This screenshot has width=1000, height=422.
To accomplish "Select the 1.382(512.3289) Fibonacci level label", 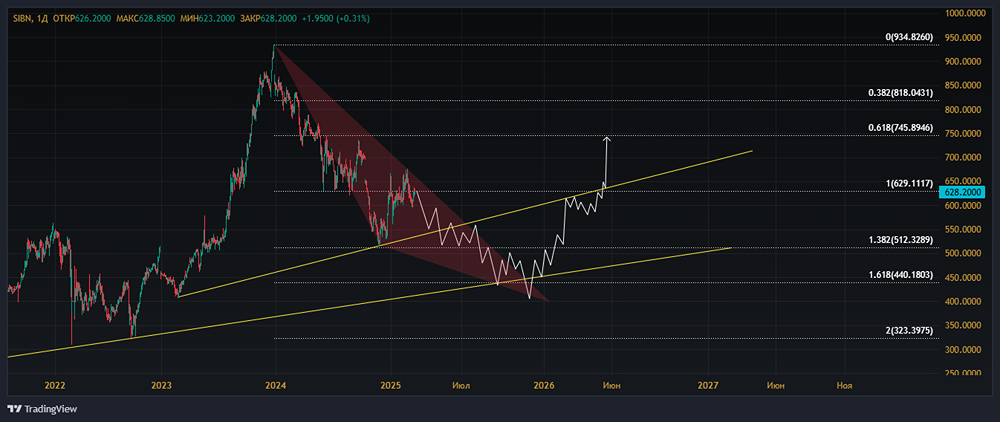I will coord(901,240).
